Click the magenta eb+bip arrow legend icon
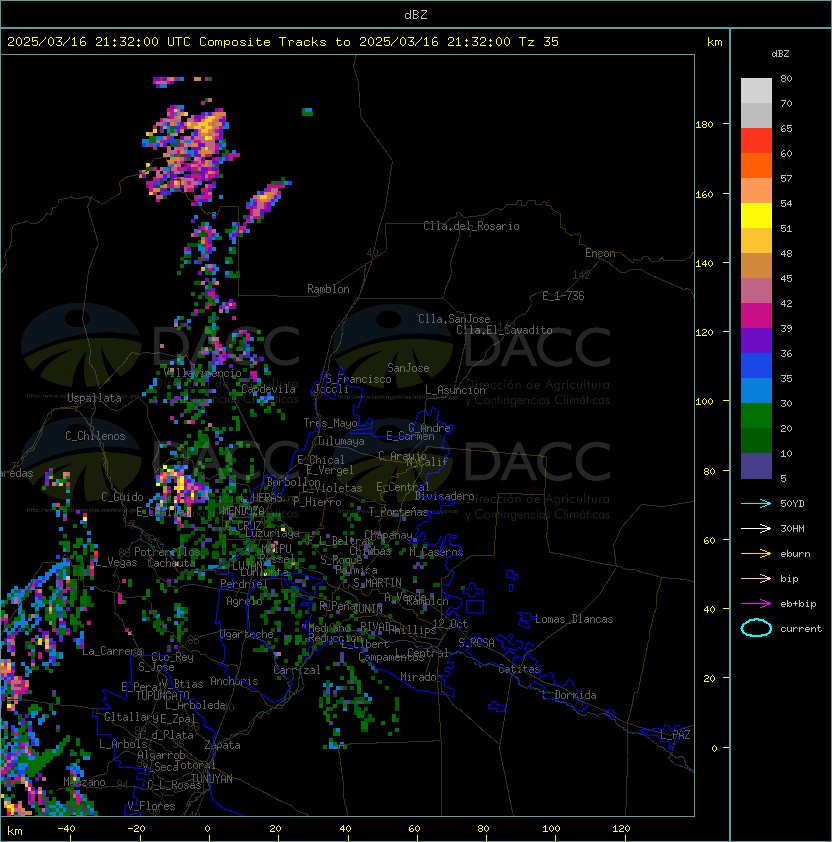The width and height of the screenshot is (832, 842). click(x=756, y=604)
